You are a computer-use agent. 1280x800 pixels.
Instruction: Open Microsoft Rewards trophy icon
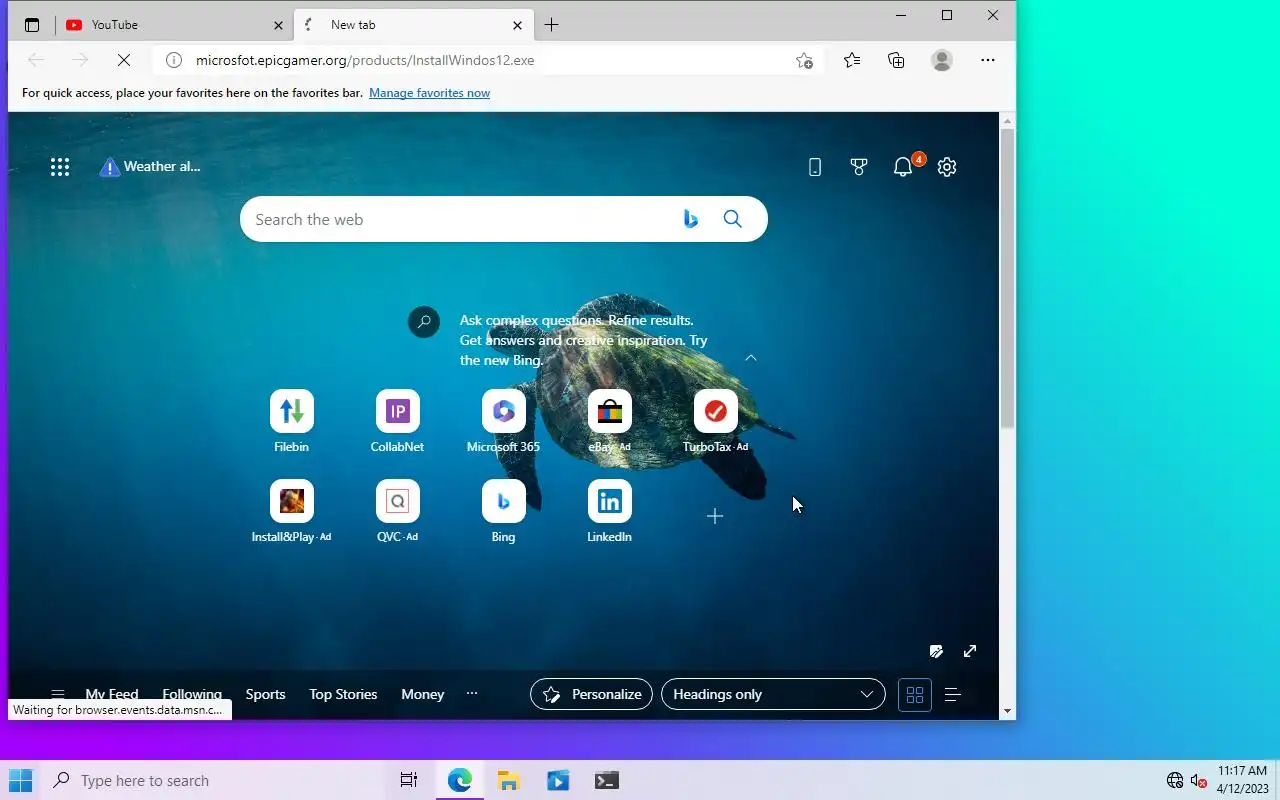[859, 167]
